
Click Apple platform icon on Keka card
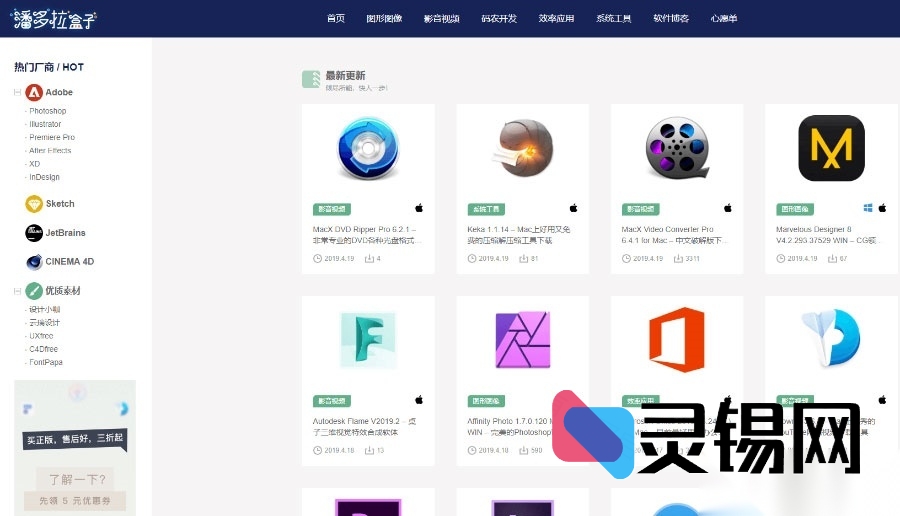click(573, 208)
